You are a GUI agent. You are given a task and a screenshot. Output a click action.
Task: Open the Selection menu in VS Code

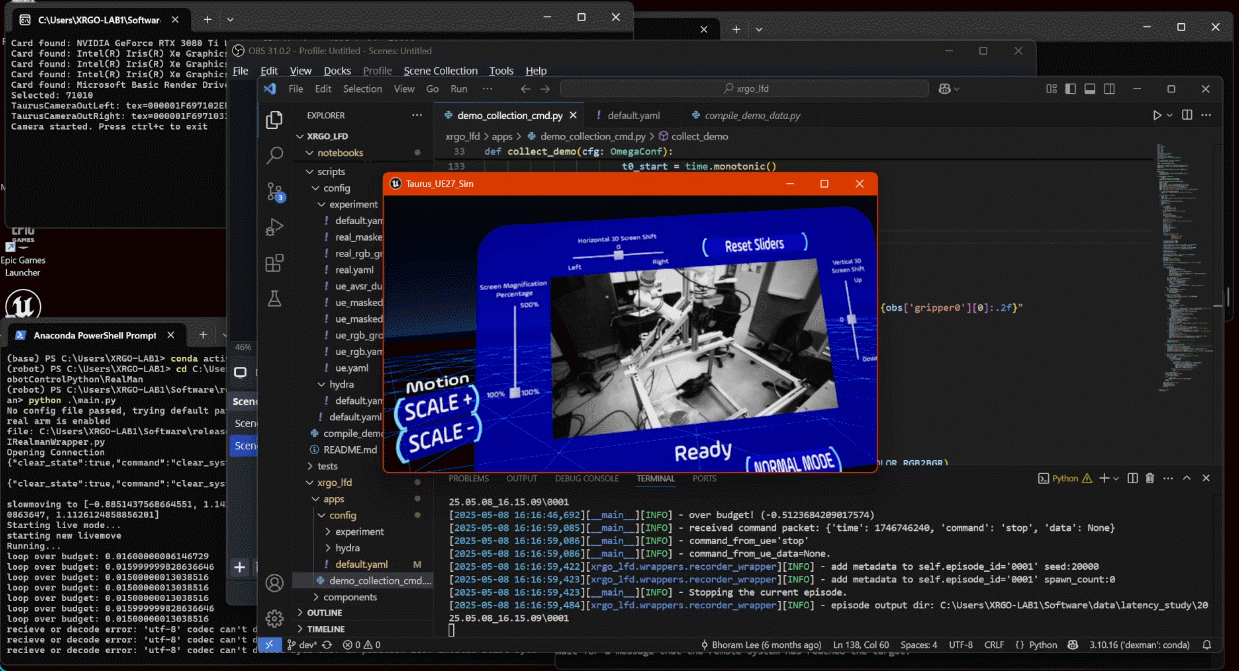pyautogui.click(x=362, y=89)
